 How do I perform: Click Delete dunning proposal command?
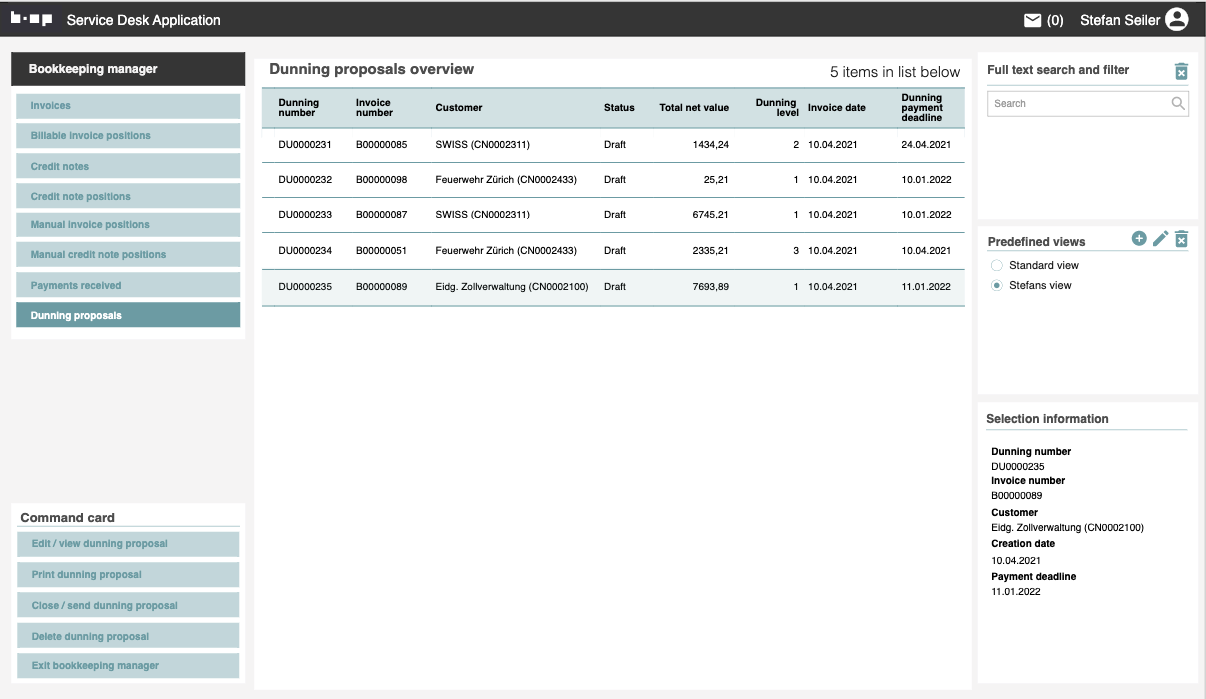click(x=128, y=637)
